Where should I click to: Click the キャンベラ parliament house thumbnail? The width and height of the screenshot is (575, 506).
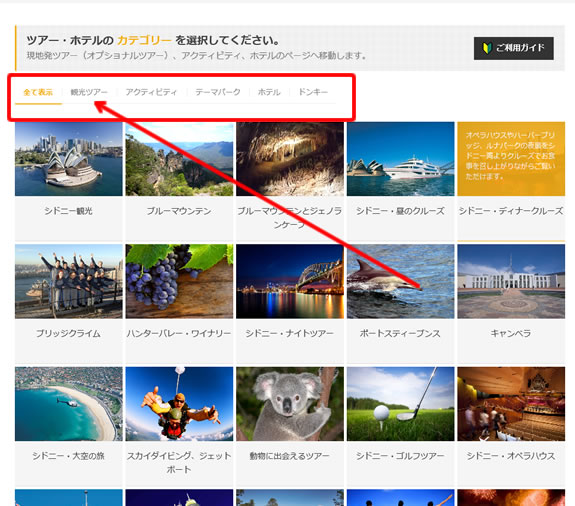[x=511, y=281]
